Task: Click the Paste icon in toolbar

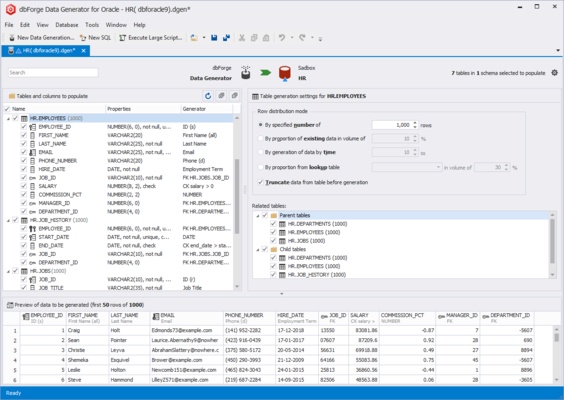Action: coord(266,37)
